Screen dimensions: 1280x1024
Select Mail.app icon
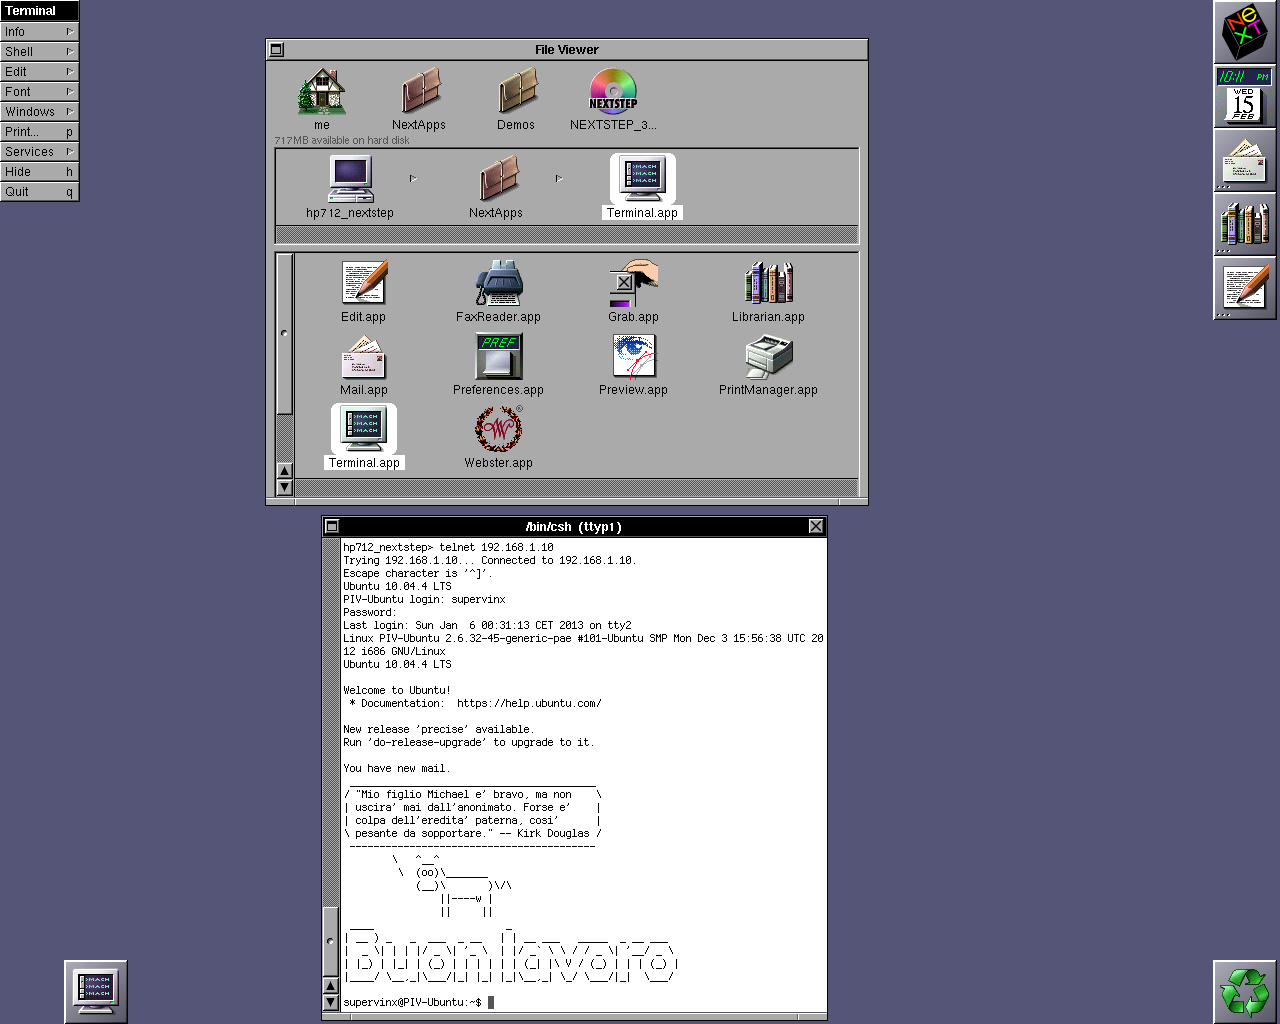pyautogui.click(x=363, y=357)
